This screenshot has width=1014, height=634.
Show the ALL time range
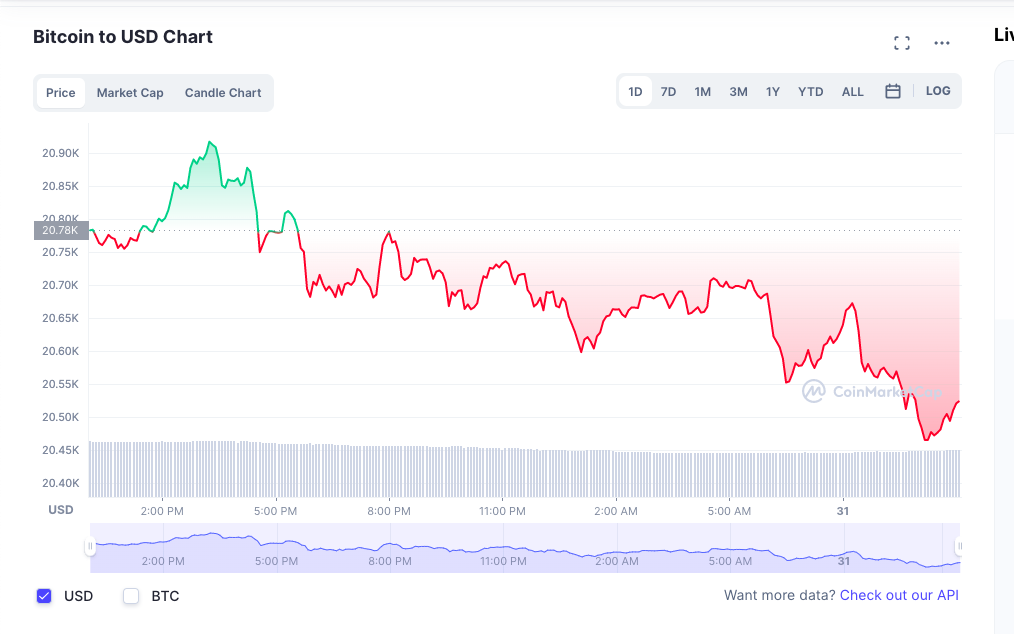click(x=852, y=92)
